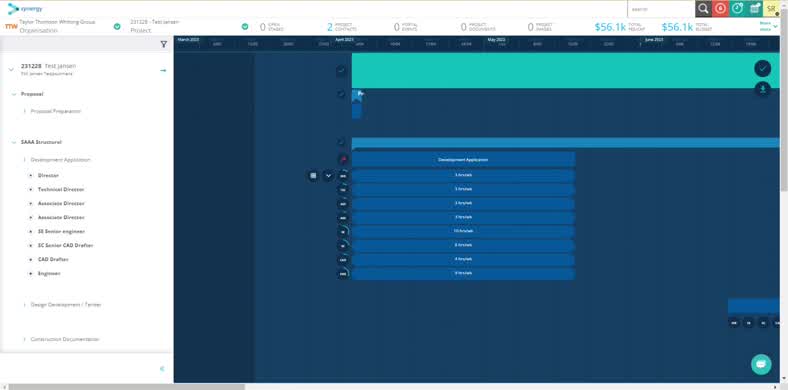Screen dimensions: 788x390
Task: Click the magnifier search icon
Action: click(x=704, y=9)
